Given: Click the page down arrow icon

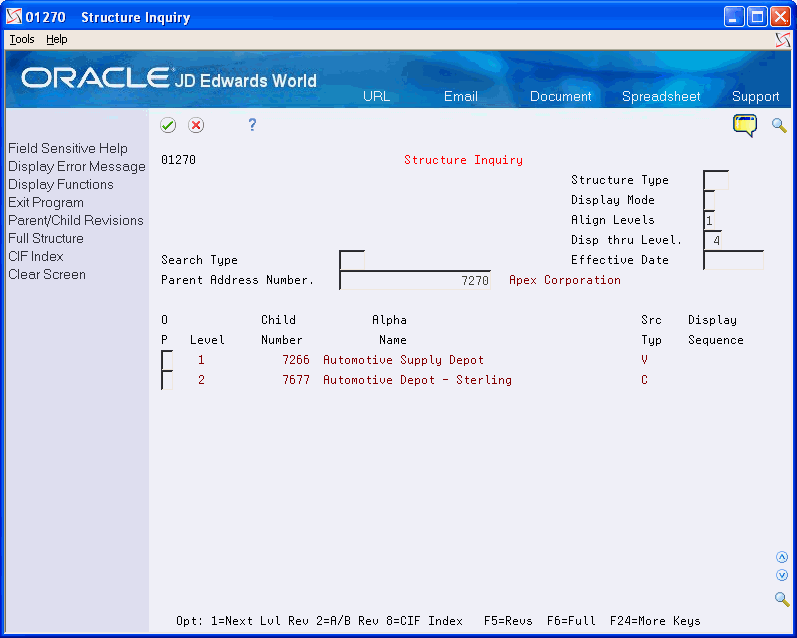Looking at the screenshot, I should (x=782, y=575).
